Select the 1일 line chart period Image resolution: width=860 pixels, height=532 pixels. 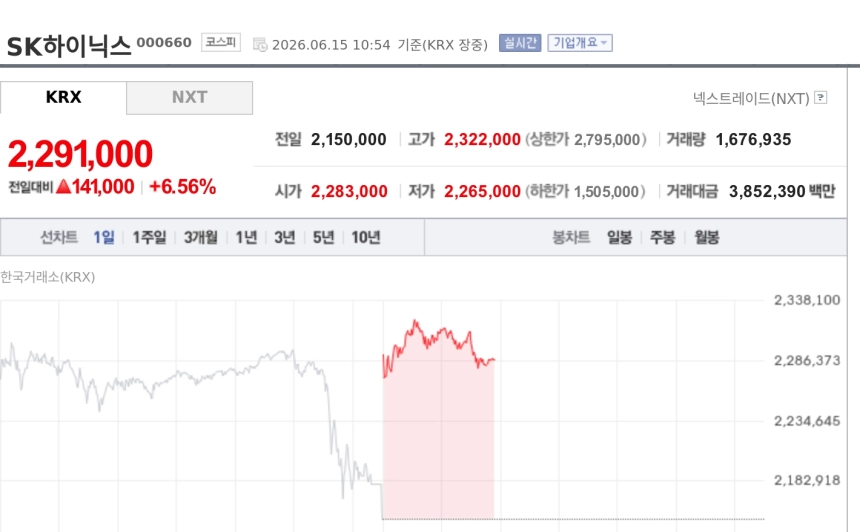[x=104, y=237]
